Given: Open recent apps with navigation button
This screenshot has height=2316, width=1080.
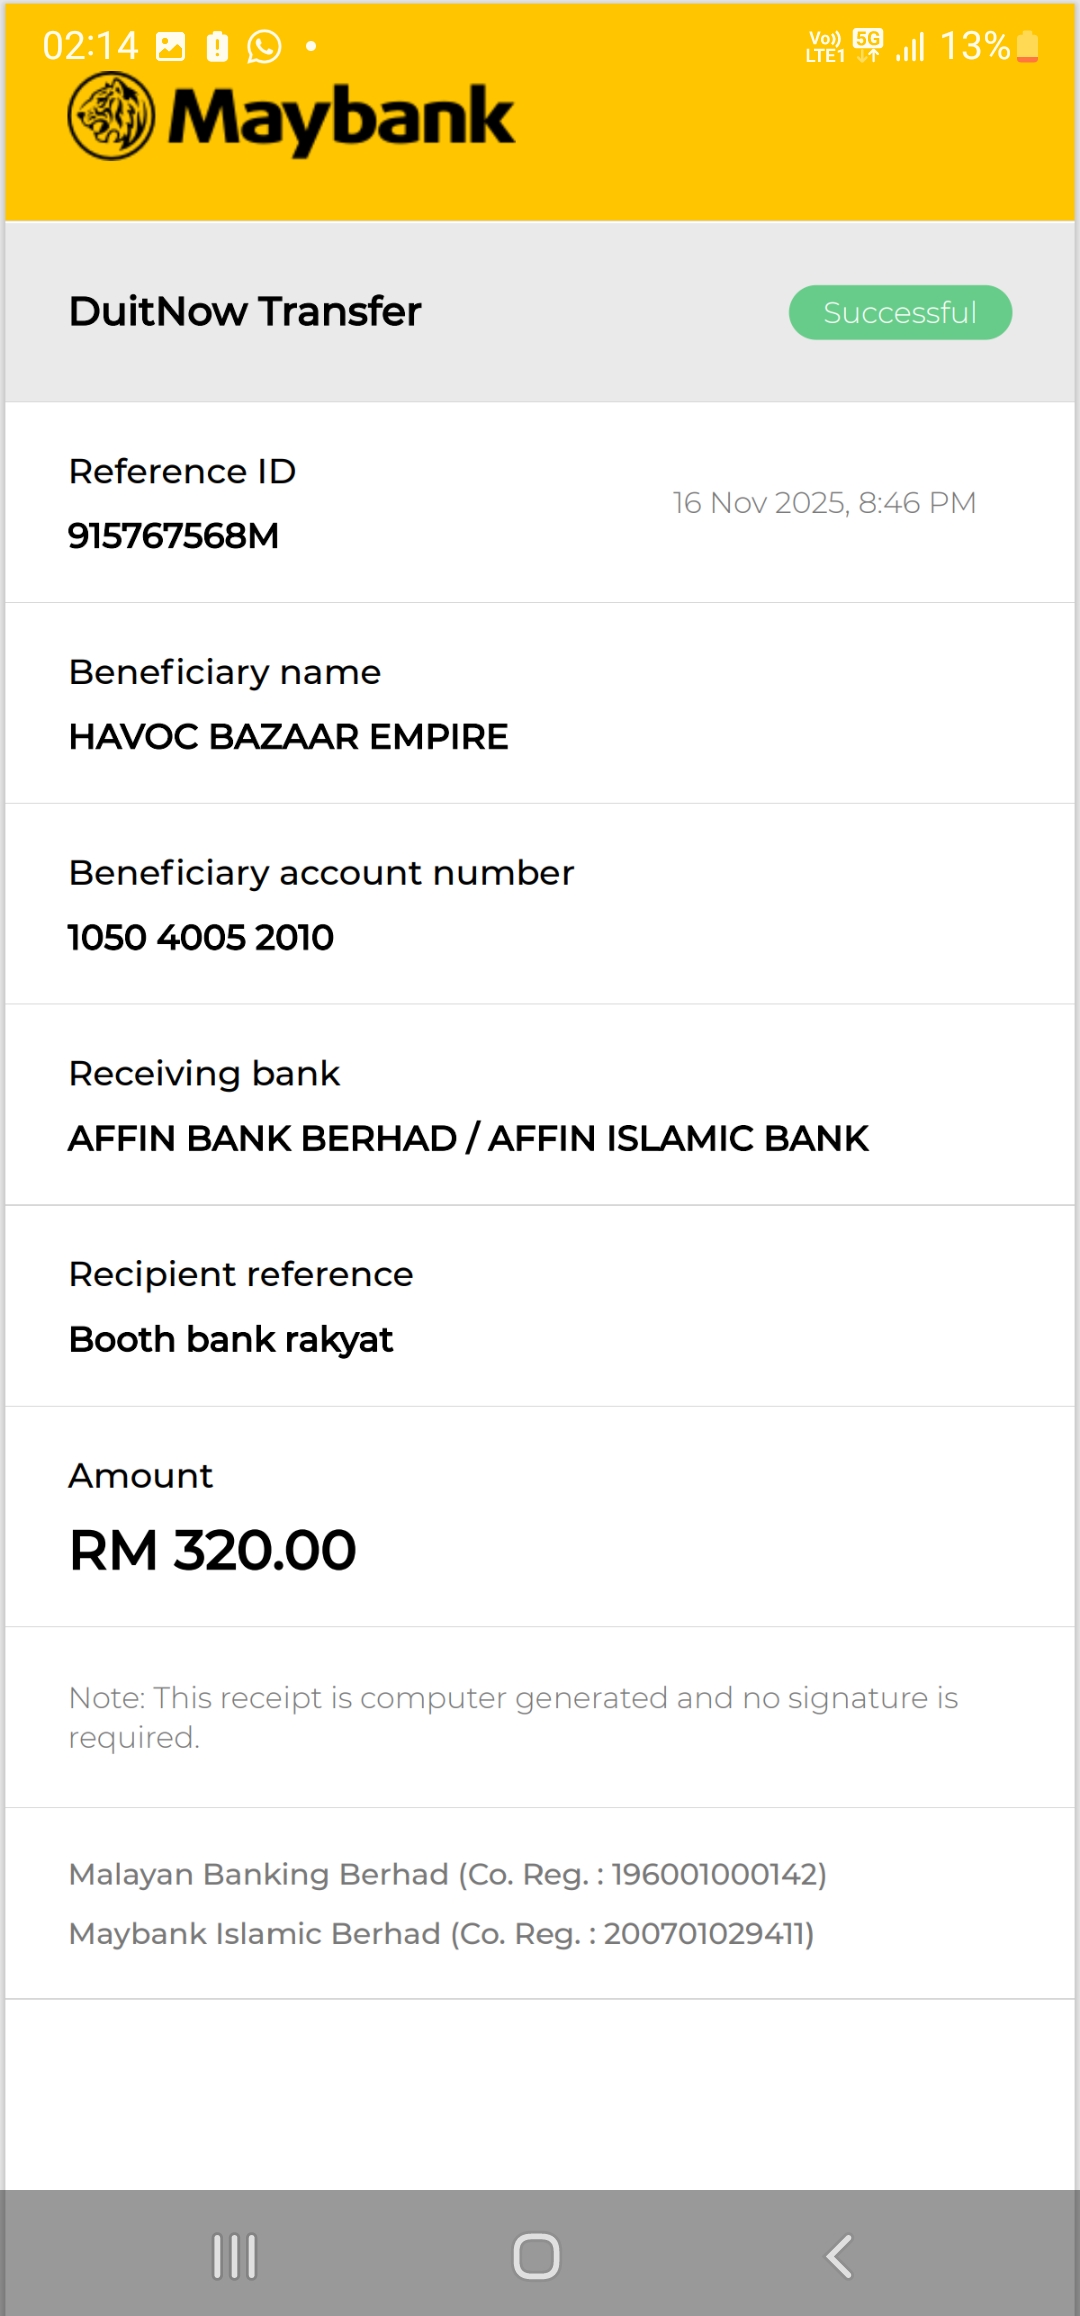Looking at the screenshot, I should [235, 2256].
